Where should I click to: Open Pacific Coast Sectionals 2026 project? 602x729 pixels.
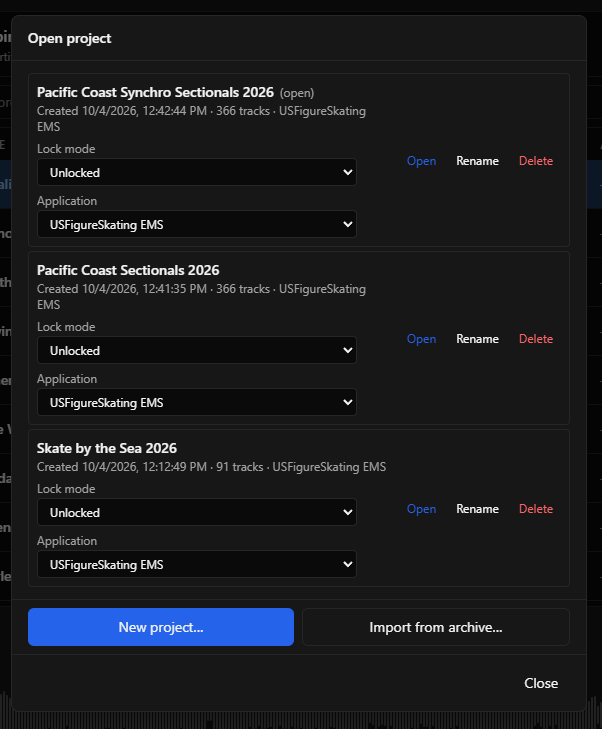pos(421,339)
